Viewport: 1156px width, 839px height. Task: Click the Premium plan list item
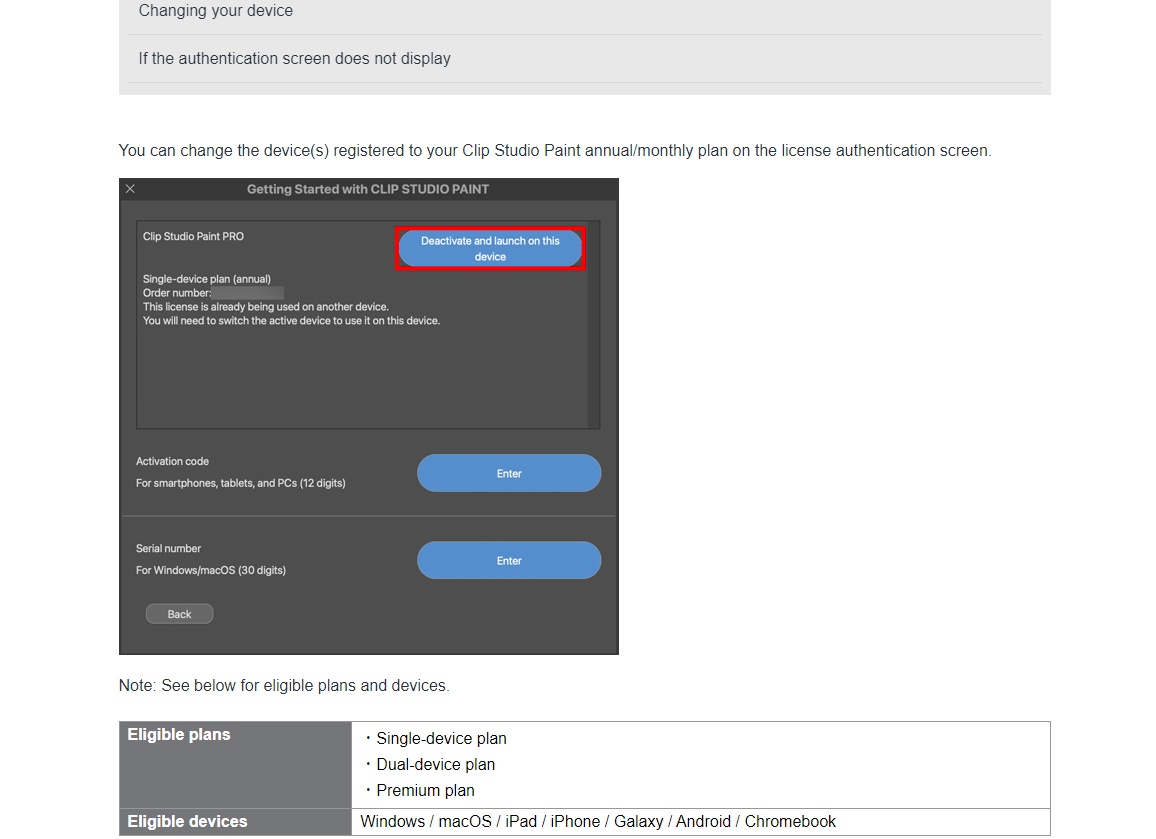point(425,791)
